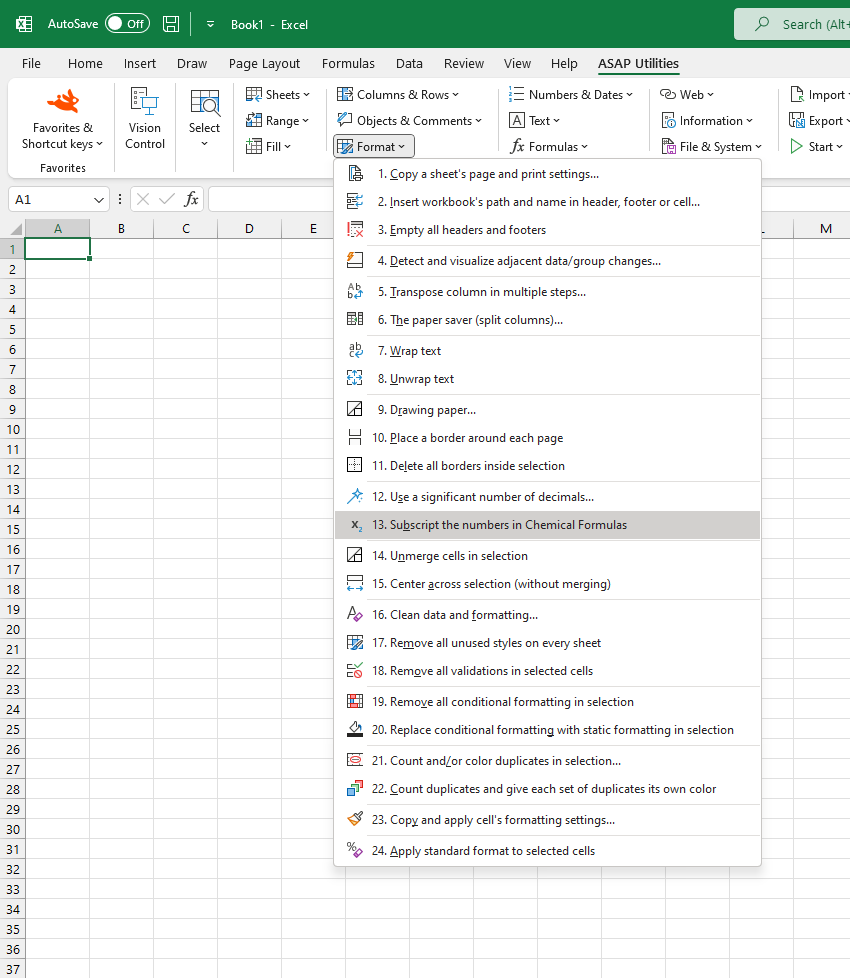850x978 pixels.
Task: Open the ASAP Formulas fx menu
Action: click(x=548, y=147)
